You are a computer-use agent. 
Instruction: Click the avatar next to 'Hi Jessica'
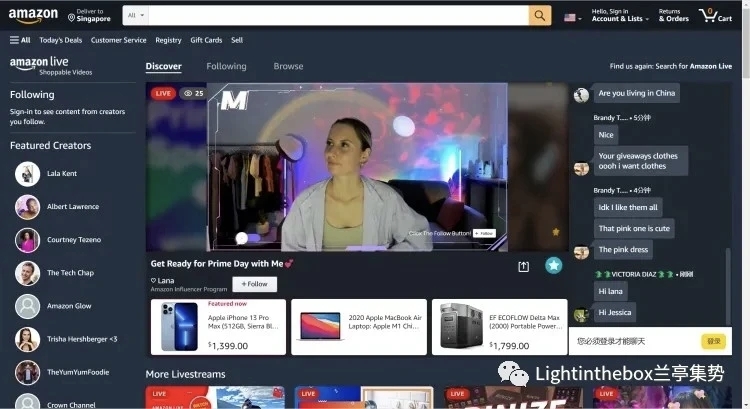pos(581,315)
